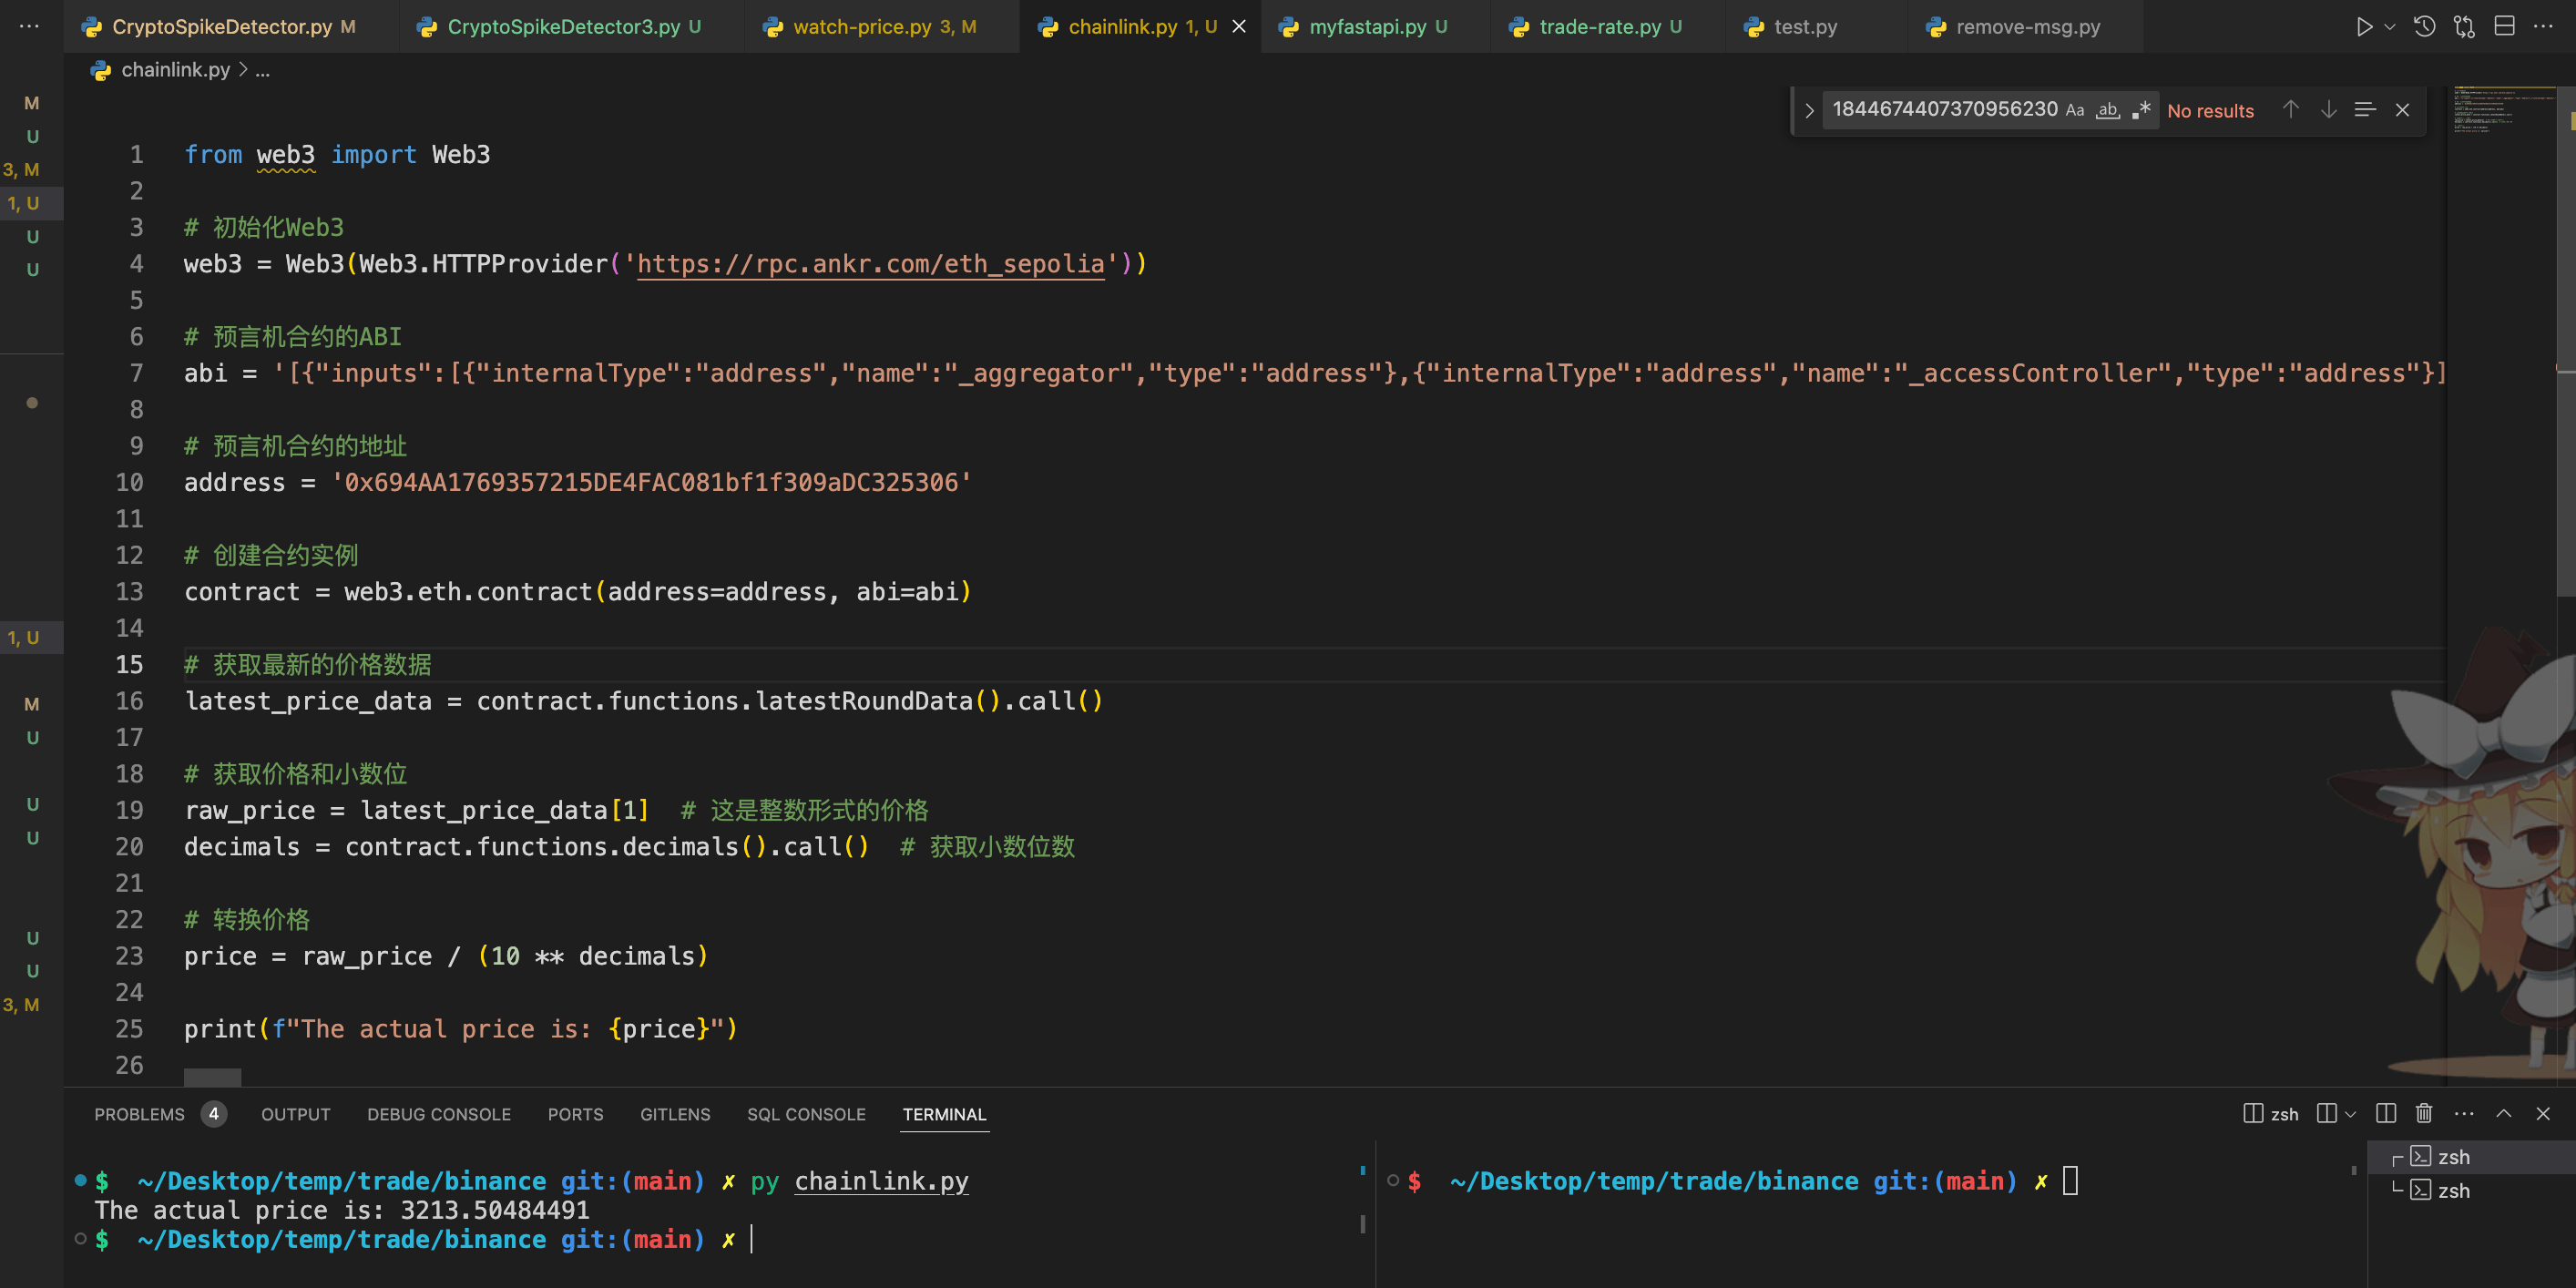Click chainlink.py in the breadcrumb

(176, 70)
